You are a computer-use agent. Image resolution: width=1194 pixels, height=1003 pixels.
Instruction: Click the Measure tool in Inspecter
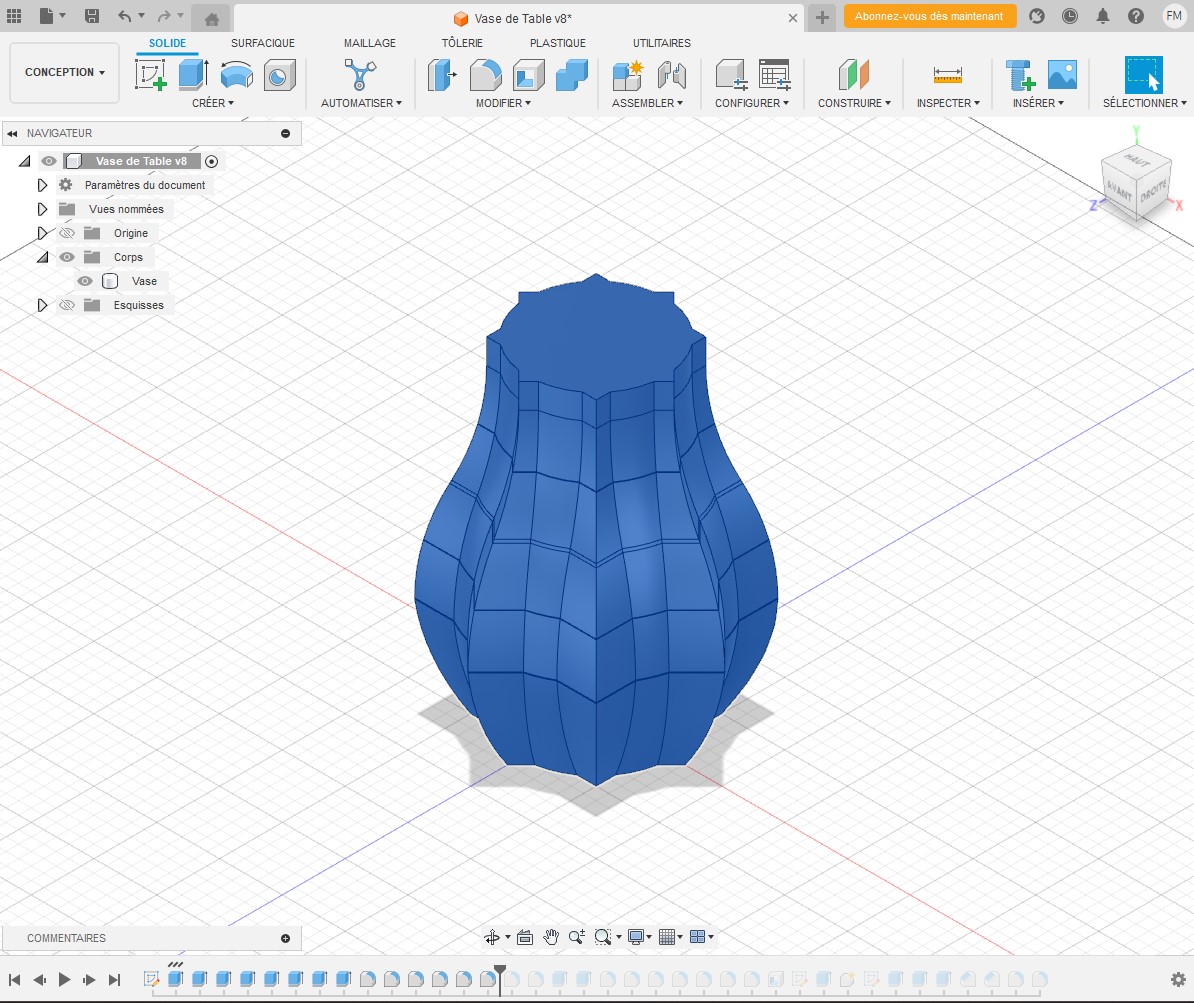pyautogui.click(x=947, y=75)
